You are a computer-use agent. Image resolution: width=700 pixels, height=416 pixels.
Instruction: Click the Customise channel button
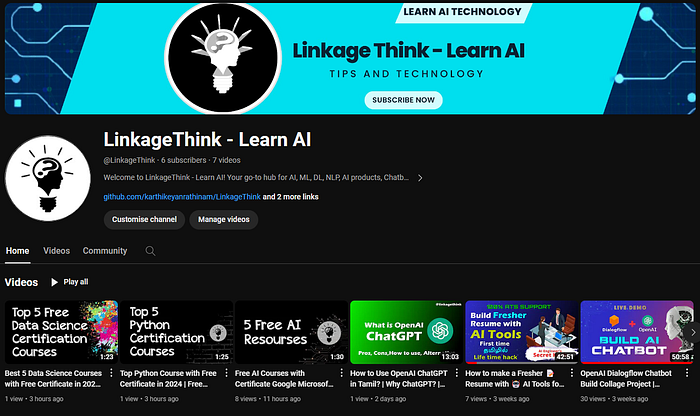tap(144, 220)
